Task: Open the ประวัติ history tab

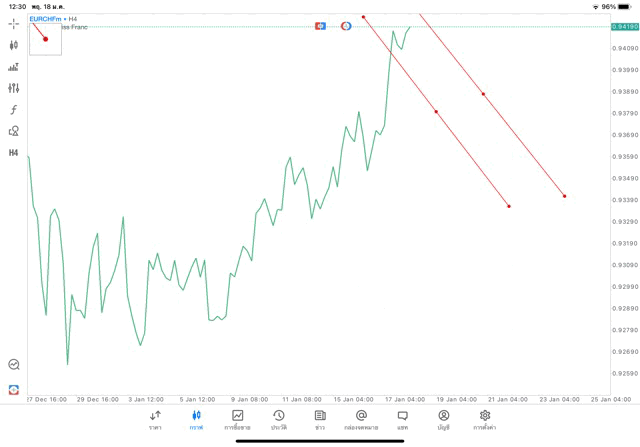Action: click(x=278, y=420)
